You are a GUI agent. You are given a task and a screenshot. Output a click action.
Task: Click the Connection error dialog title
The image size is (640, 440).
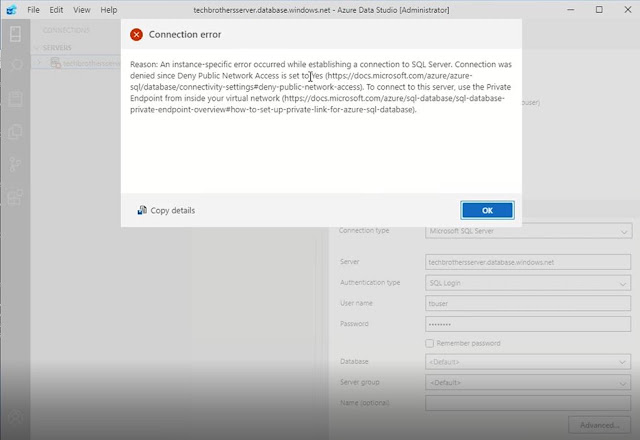(185, 35)
